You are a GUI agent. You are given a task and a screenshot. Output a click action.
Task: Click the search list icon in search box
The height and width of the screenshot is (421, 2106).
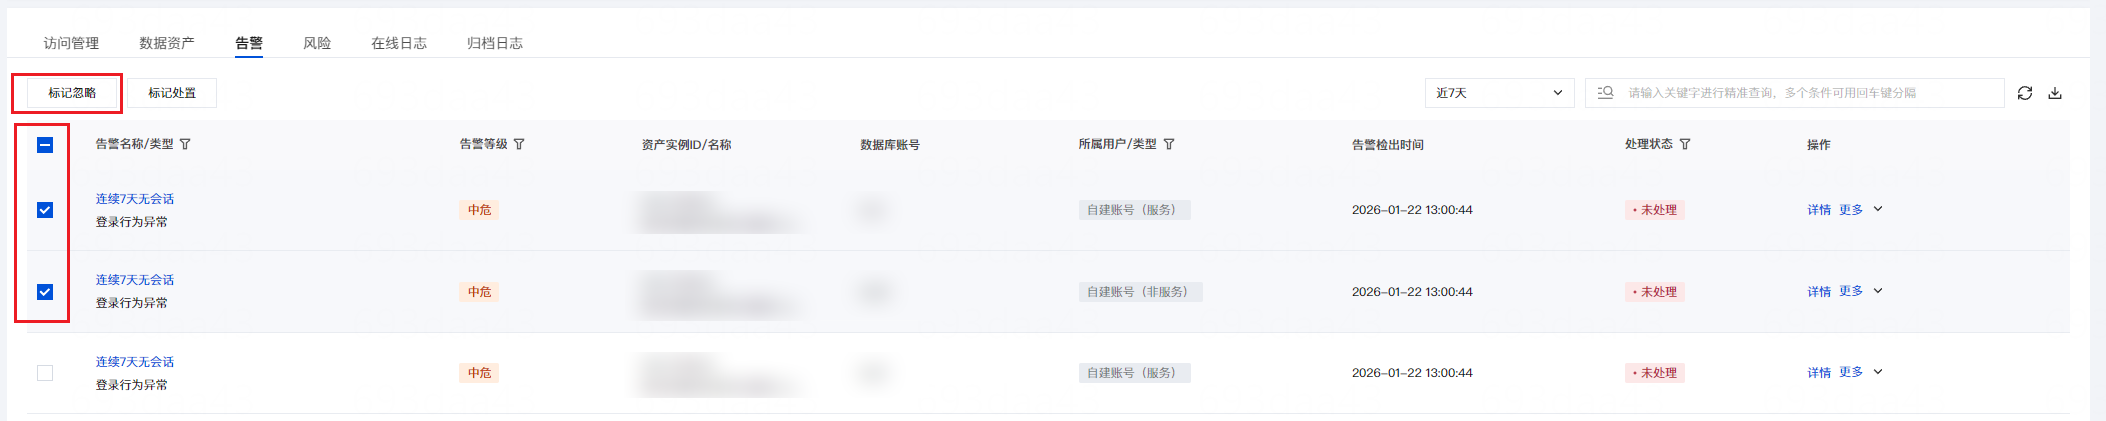pyautogui.click(x=1606, y=93)
